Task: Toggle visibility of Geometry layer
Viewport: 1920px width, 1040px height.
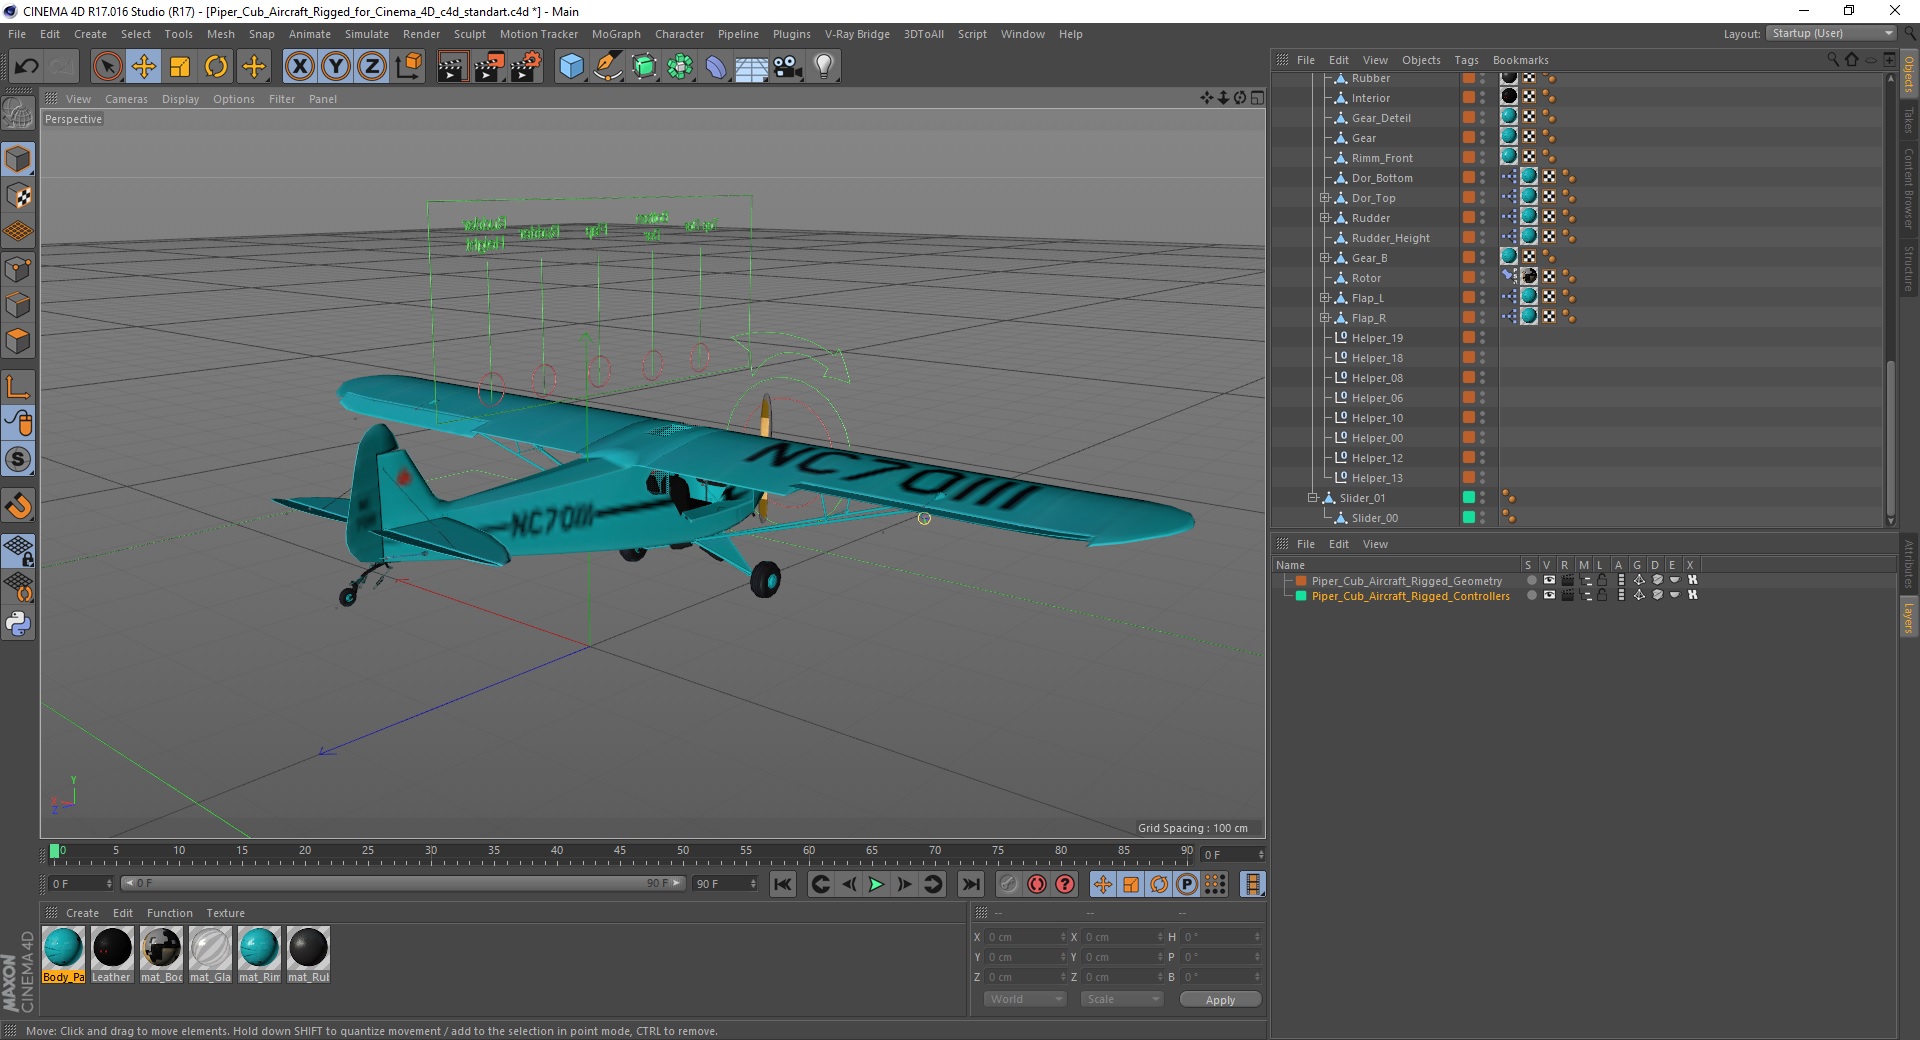Action: (1549, 580)
